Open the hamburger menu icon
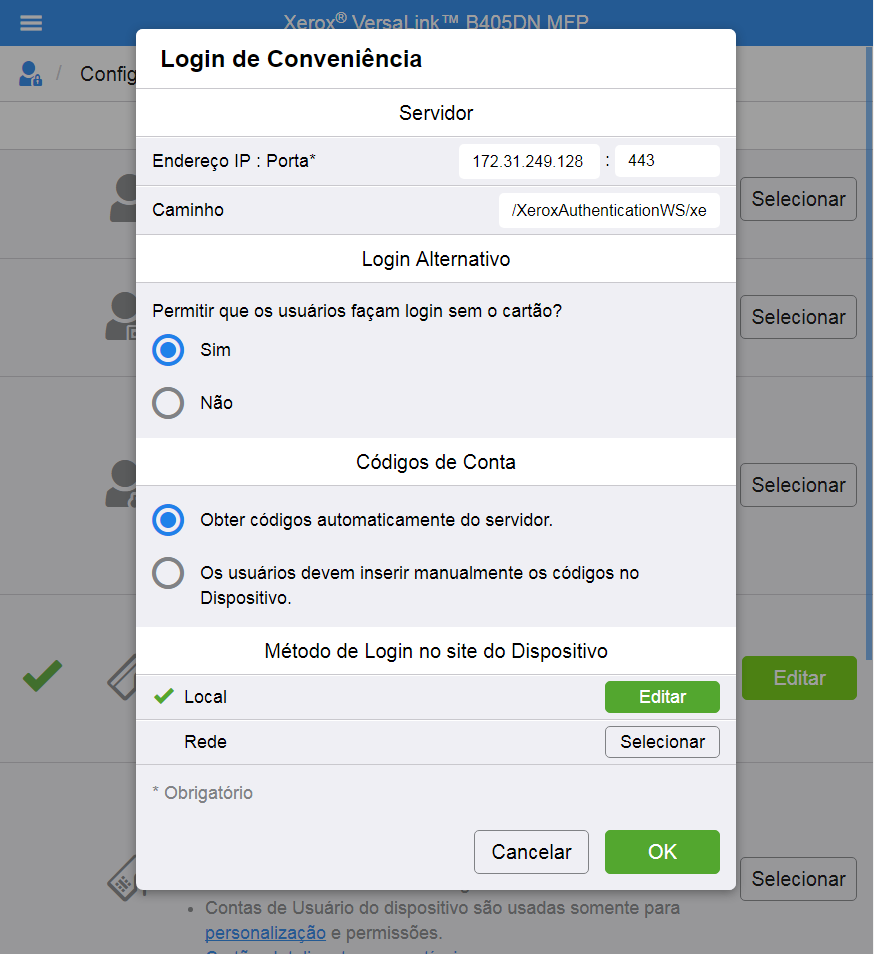The image size is (874, 954). 31,22
